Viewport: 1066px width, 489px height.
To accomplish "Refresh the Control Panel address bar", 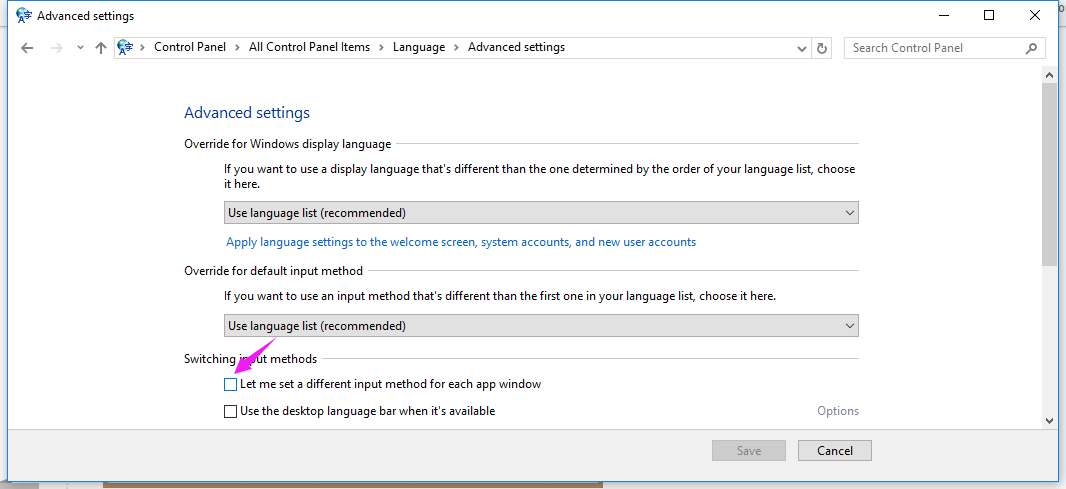I will [822, 48].
